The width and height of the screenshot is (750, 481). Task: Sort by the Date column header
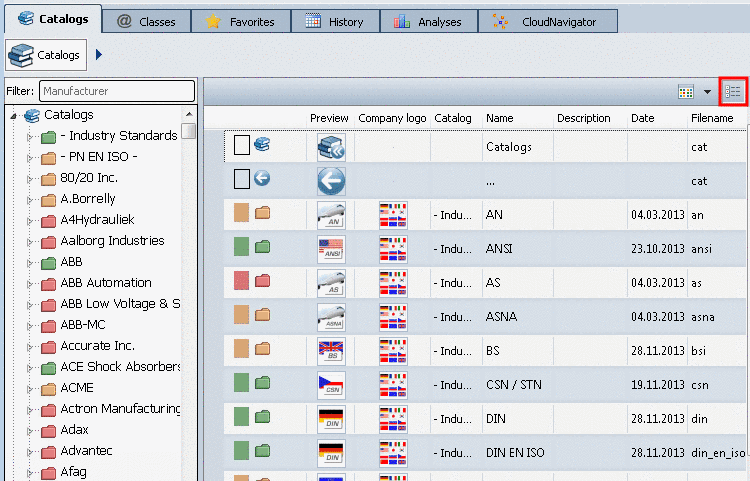pos(642,118)
